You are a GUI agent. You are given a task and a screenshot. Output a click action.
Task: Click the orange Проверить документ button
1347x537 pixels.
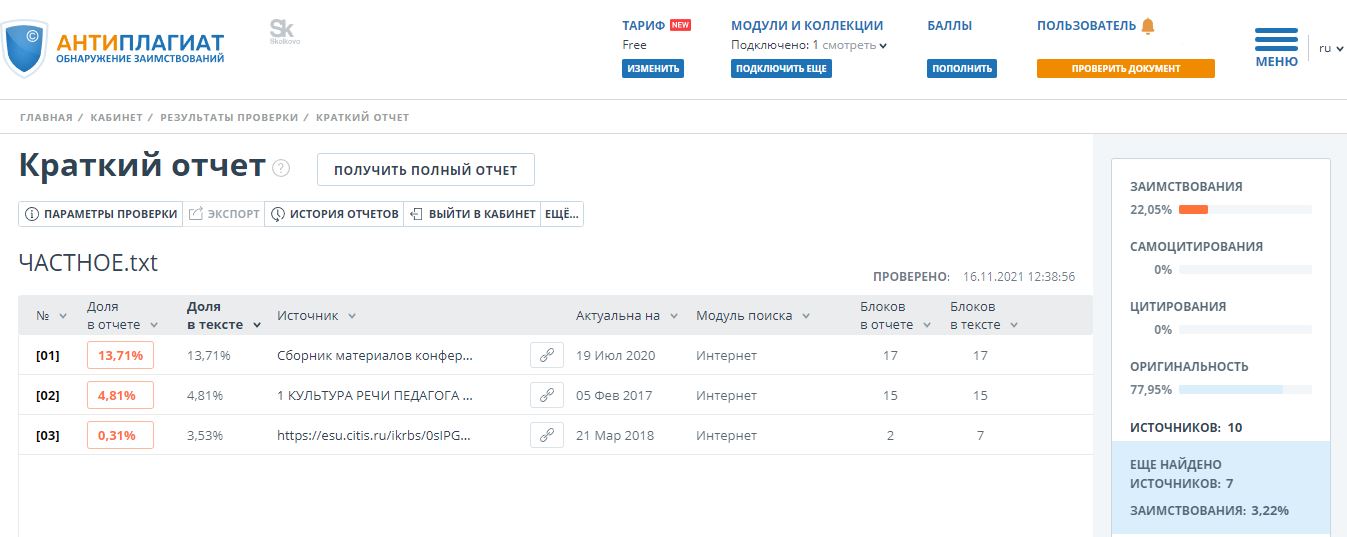[1125, 69]
